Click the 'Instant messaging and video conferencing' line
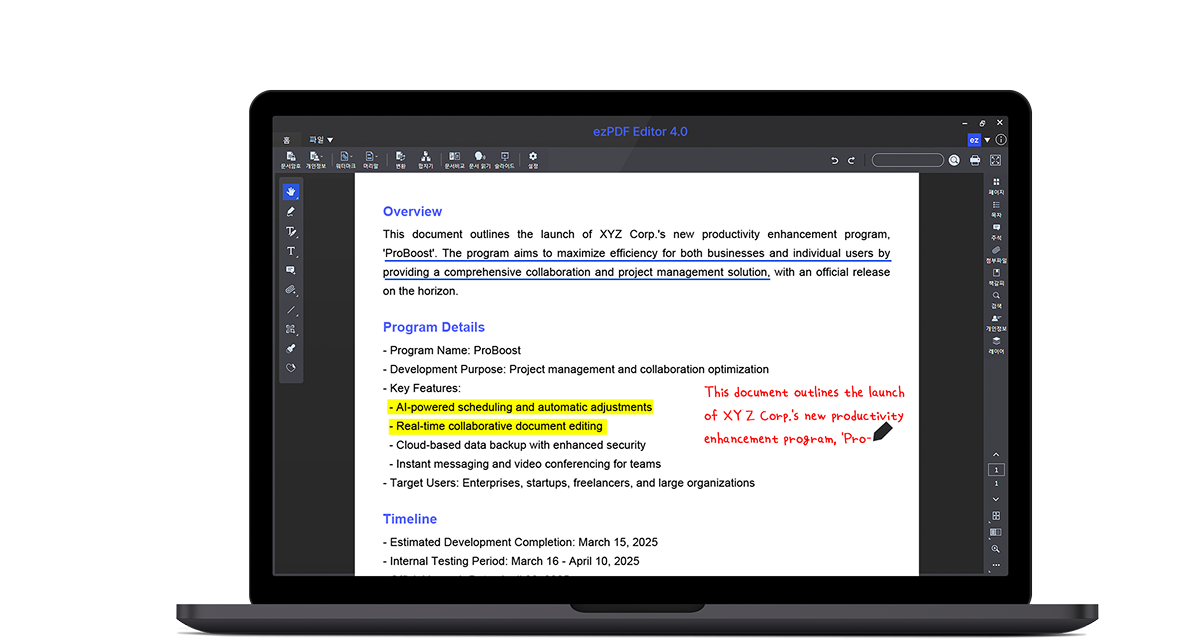Viewport: 1200px width, 640px height. [525, 464]
